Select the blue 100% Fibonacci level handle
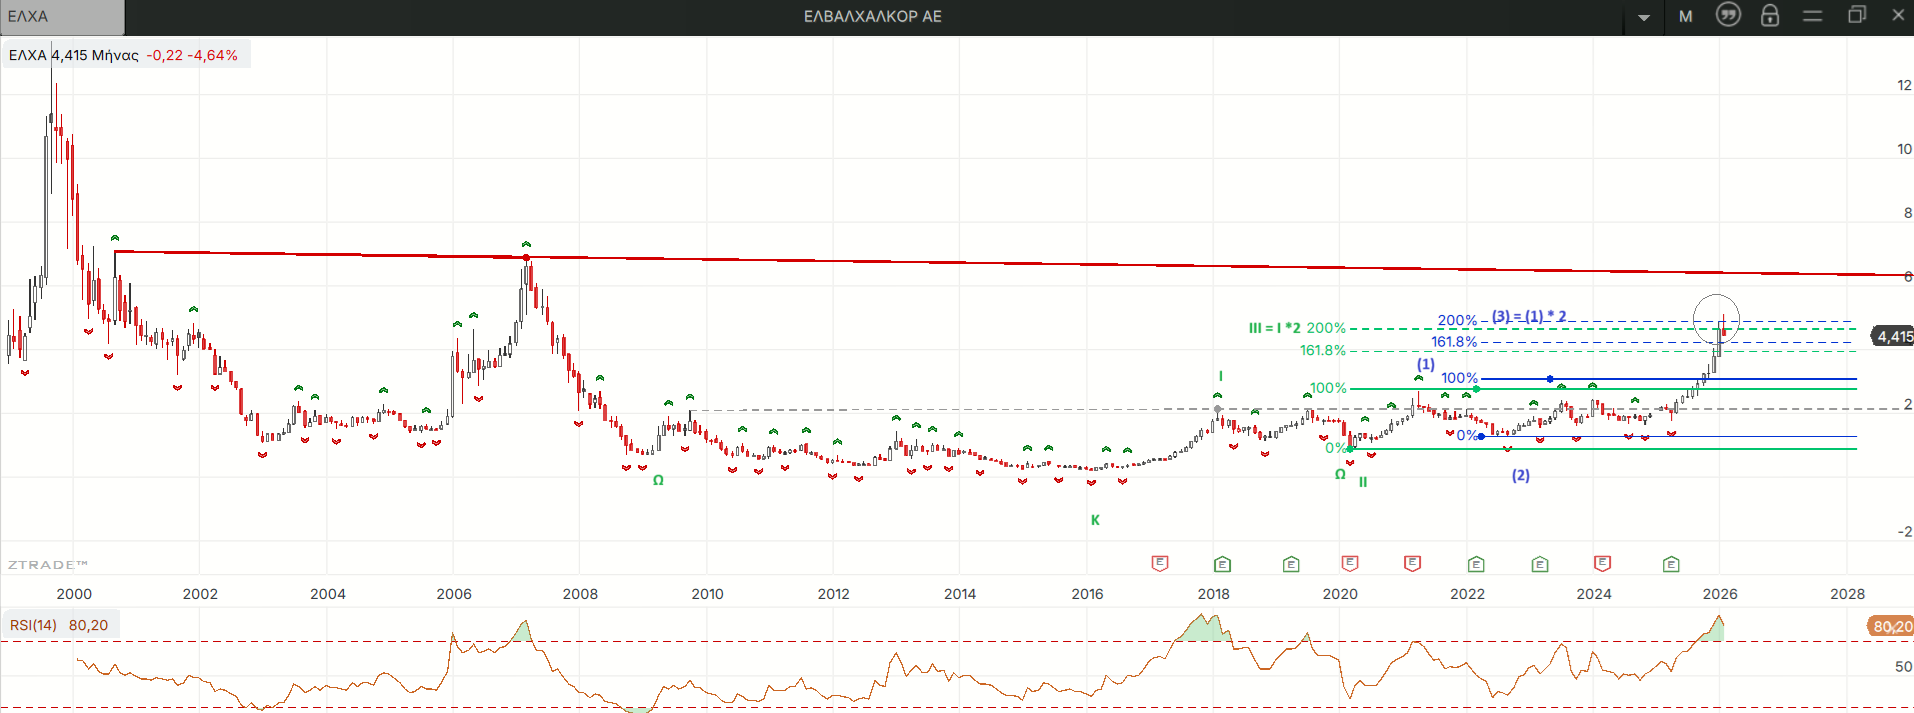 [1550, 379]
